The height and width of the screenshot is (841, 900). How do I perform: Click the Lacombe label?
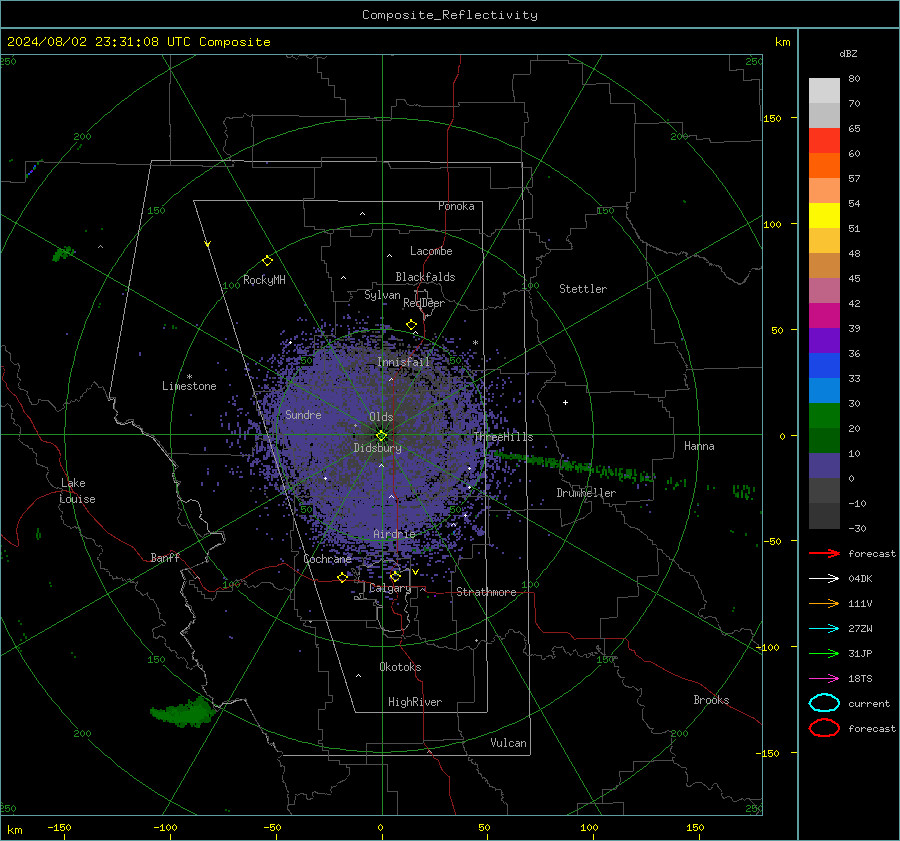431,251
